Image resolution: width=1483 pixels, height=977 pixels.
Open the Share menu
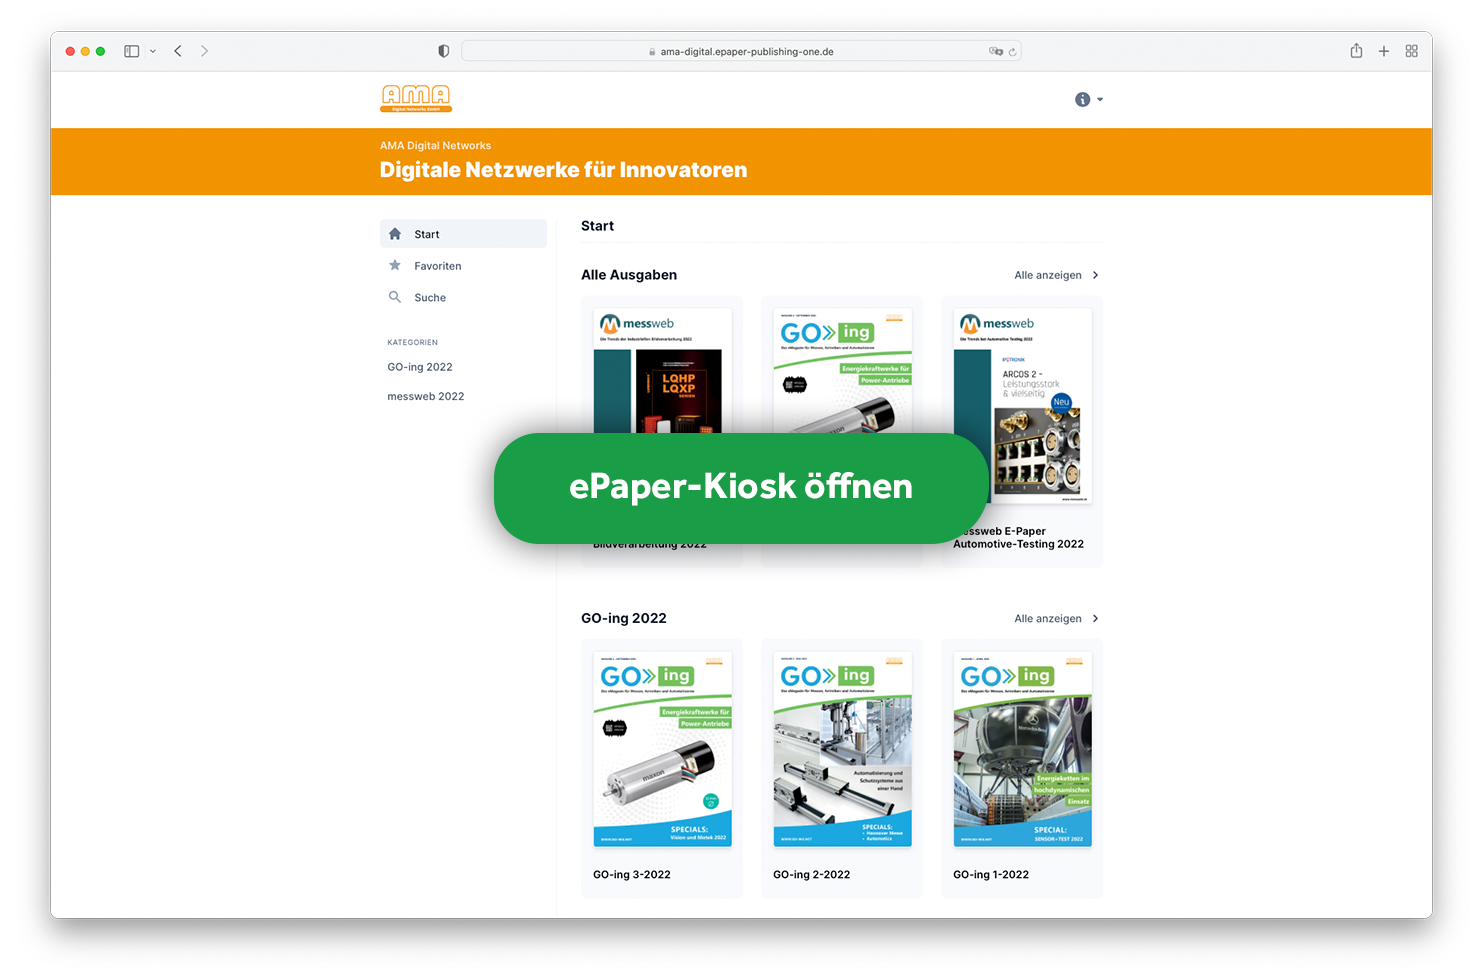(x=1356, y=51)
